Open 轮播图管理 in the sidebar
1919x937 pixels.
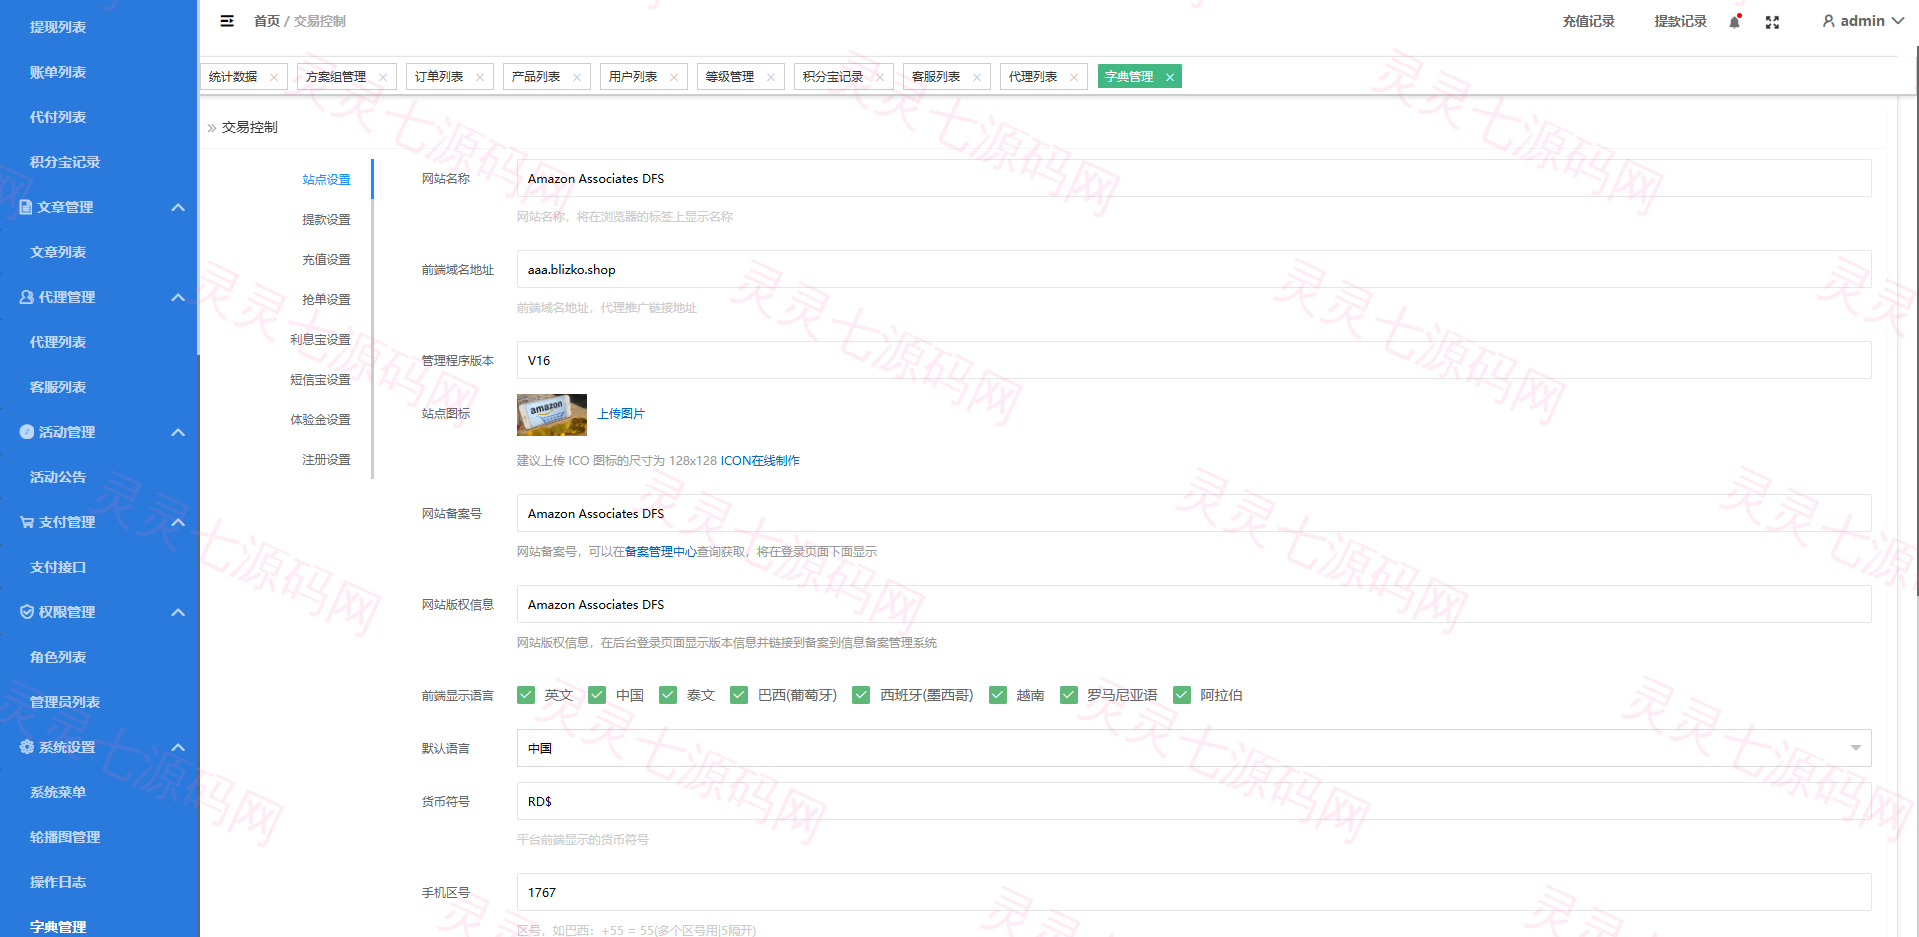(x=65, y=837)
